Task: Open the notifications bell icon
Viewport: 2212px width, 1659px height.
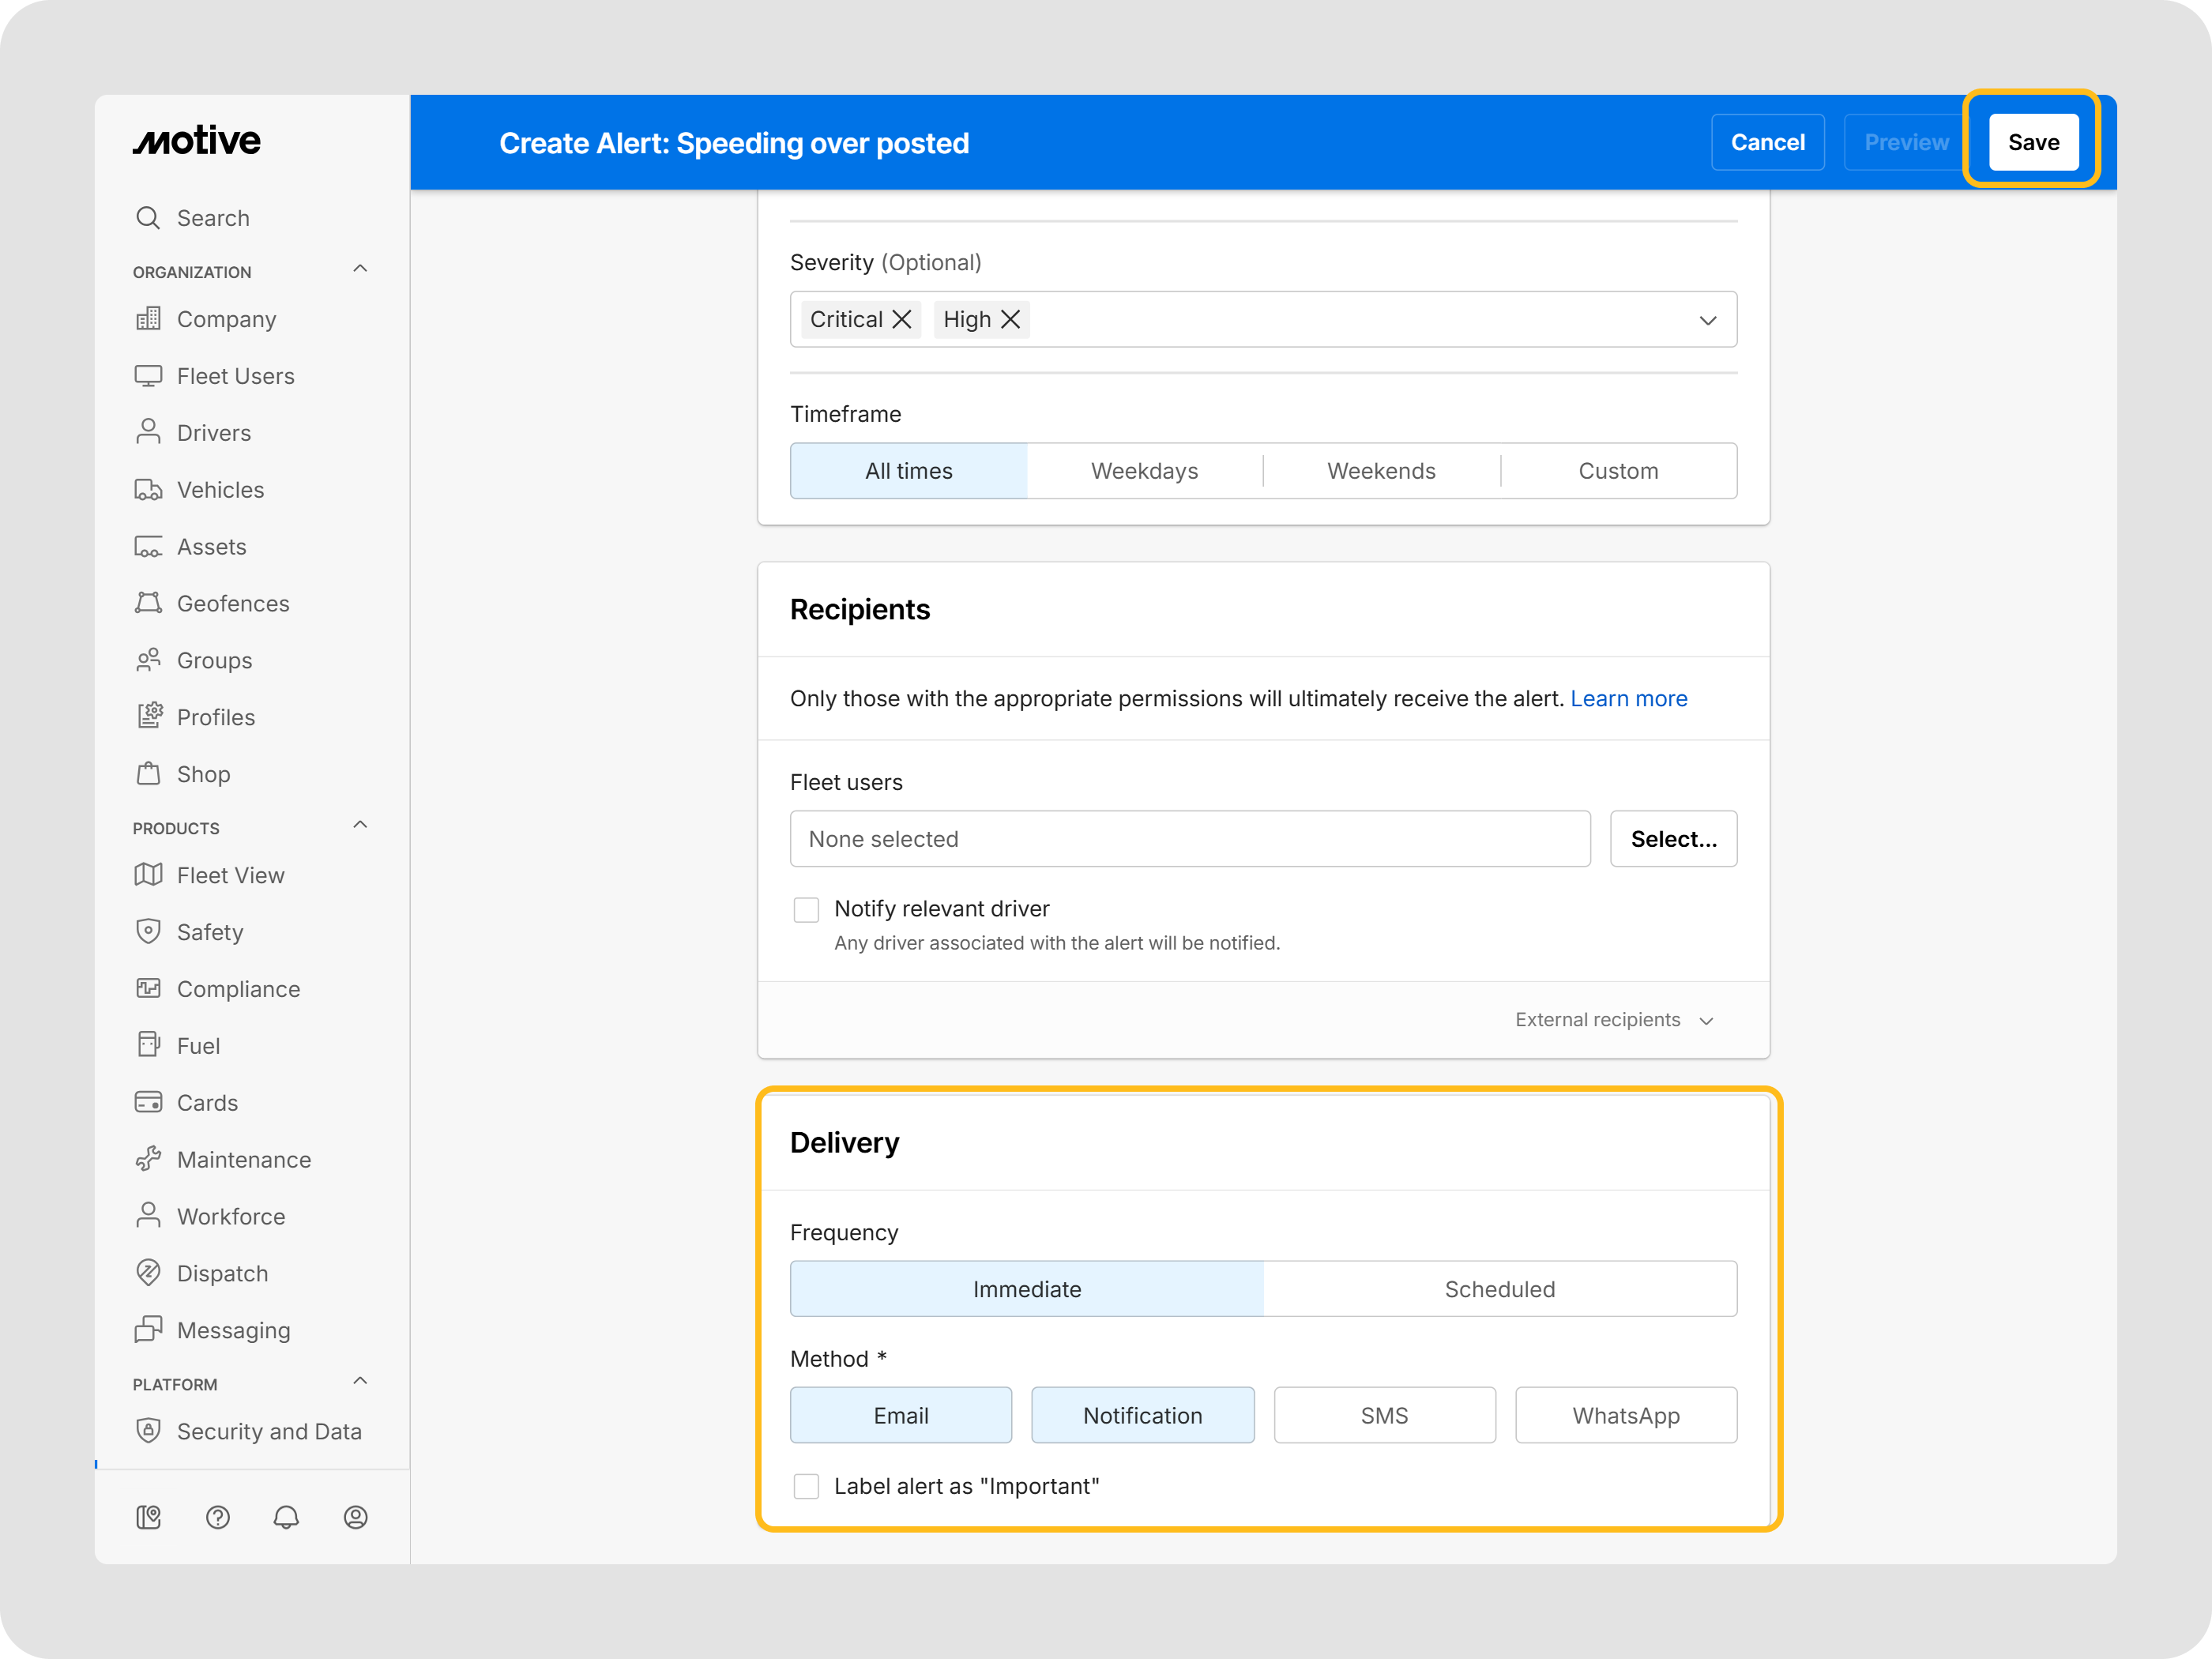Action: 286,1518
